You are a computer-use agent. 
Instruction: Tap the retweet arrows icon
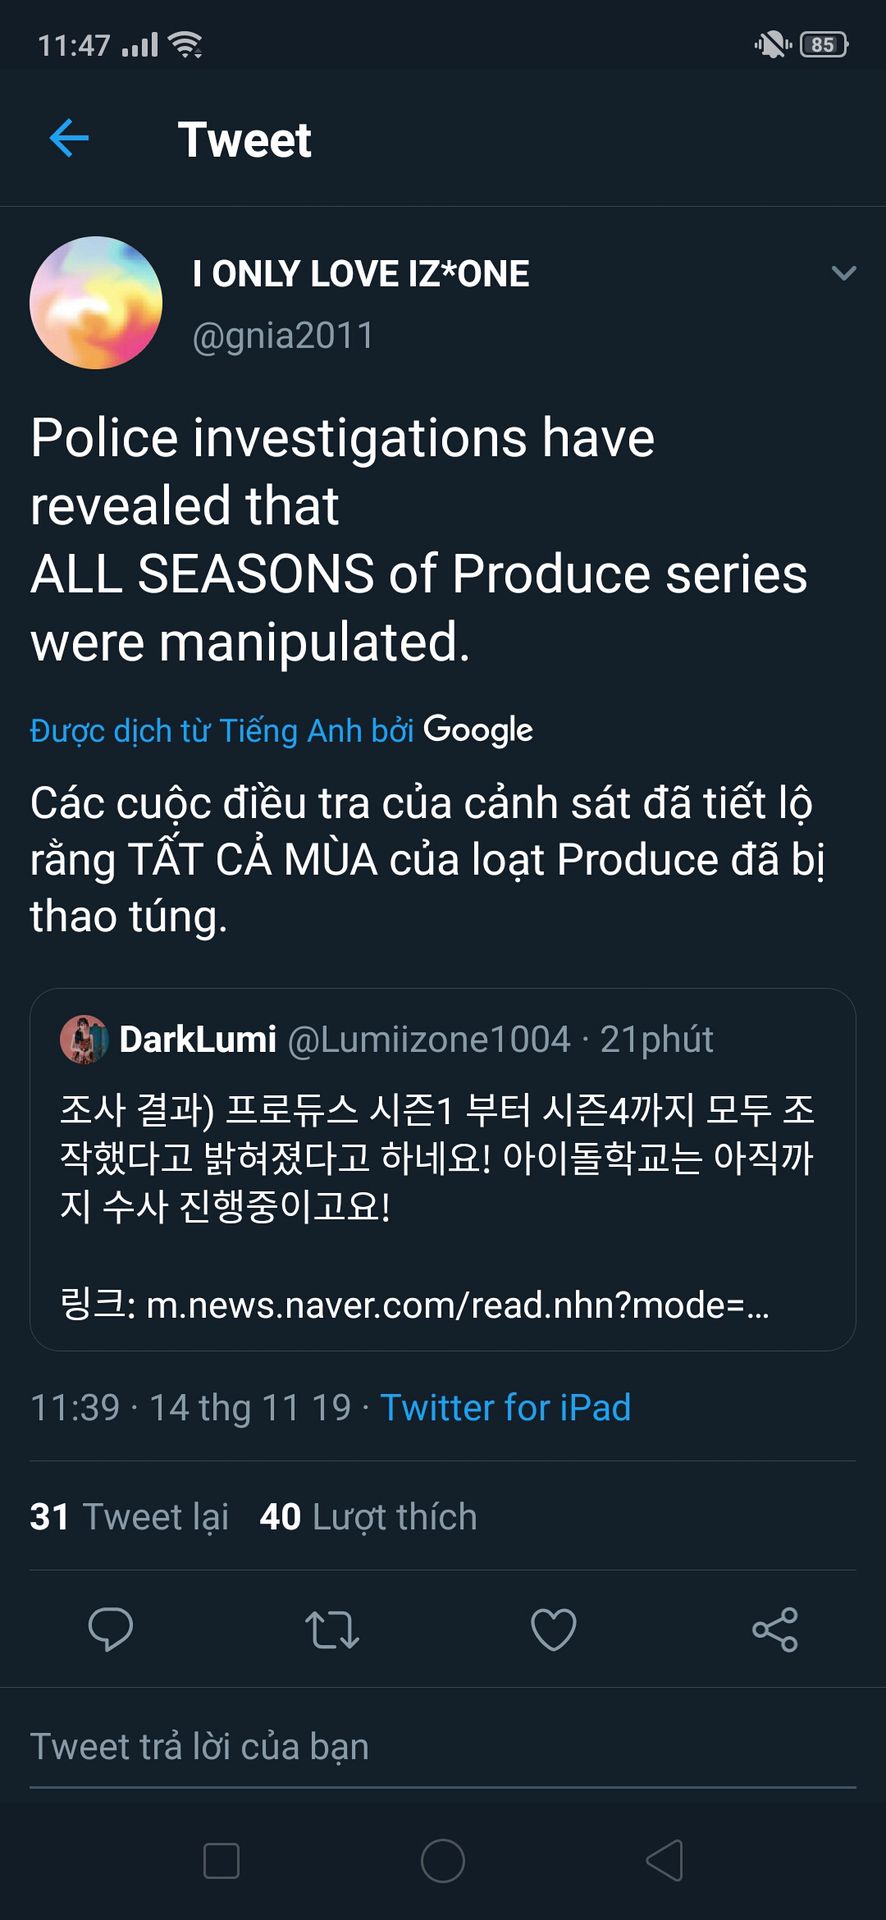tap(332, 1629)
